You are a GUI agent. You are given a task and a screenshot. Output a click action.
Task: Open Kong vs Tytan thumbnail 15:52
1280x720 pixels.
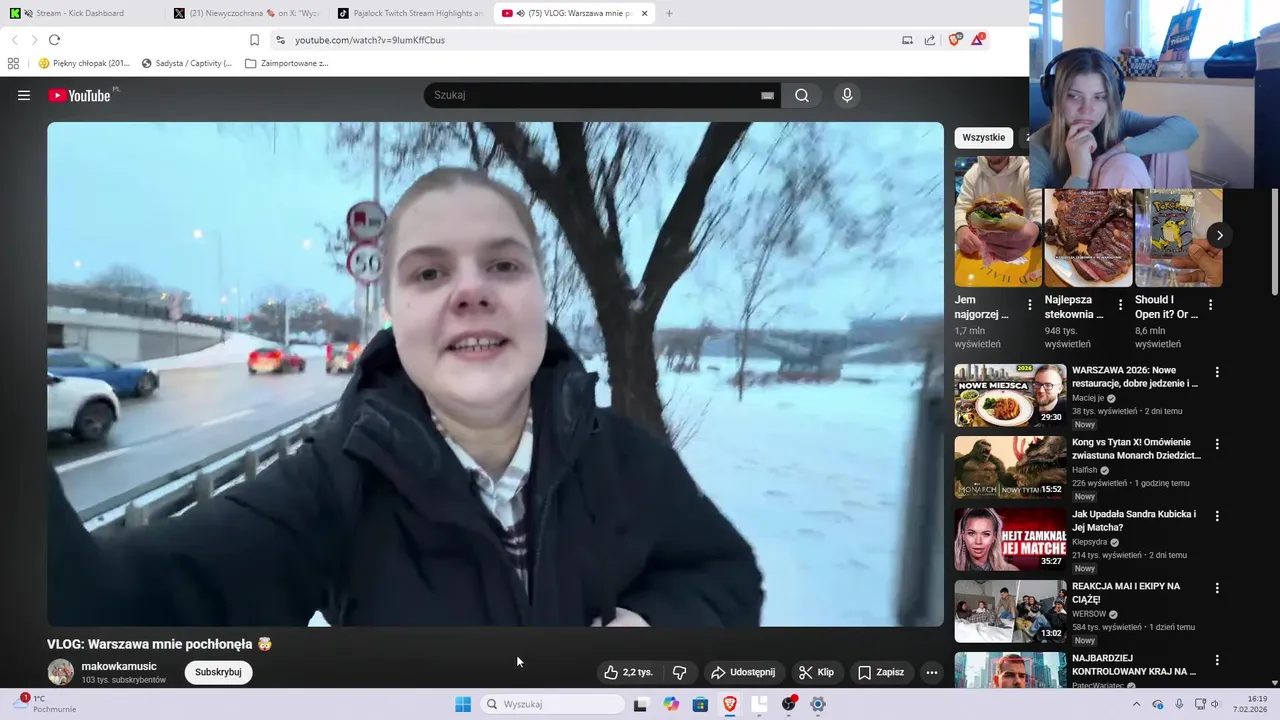point(1010,467)
